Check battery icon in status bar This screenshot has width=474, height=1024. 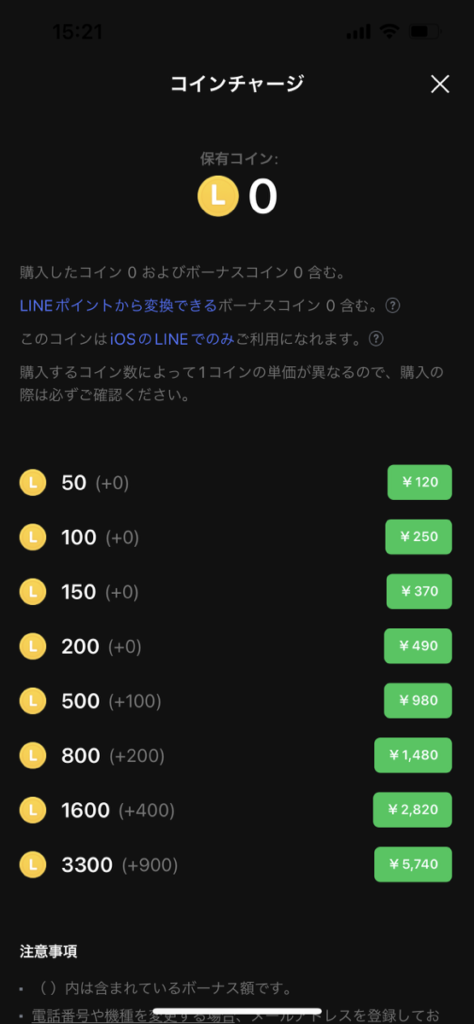(x=424, y=31)
